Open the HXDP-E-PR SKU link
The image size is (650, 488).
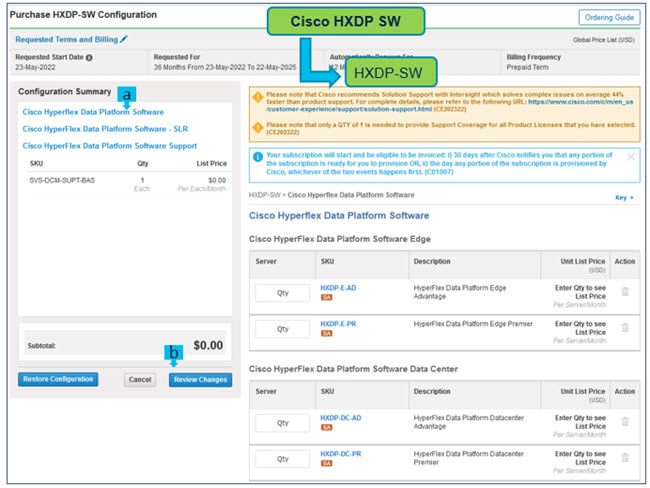[x=338, y=324]
